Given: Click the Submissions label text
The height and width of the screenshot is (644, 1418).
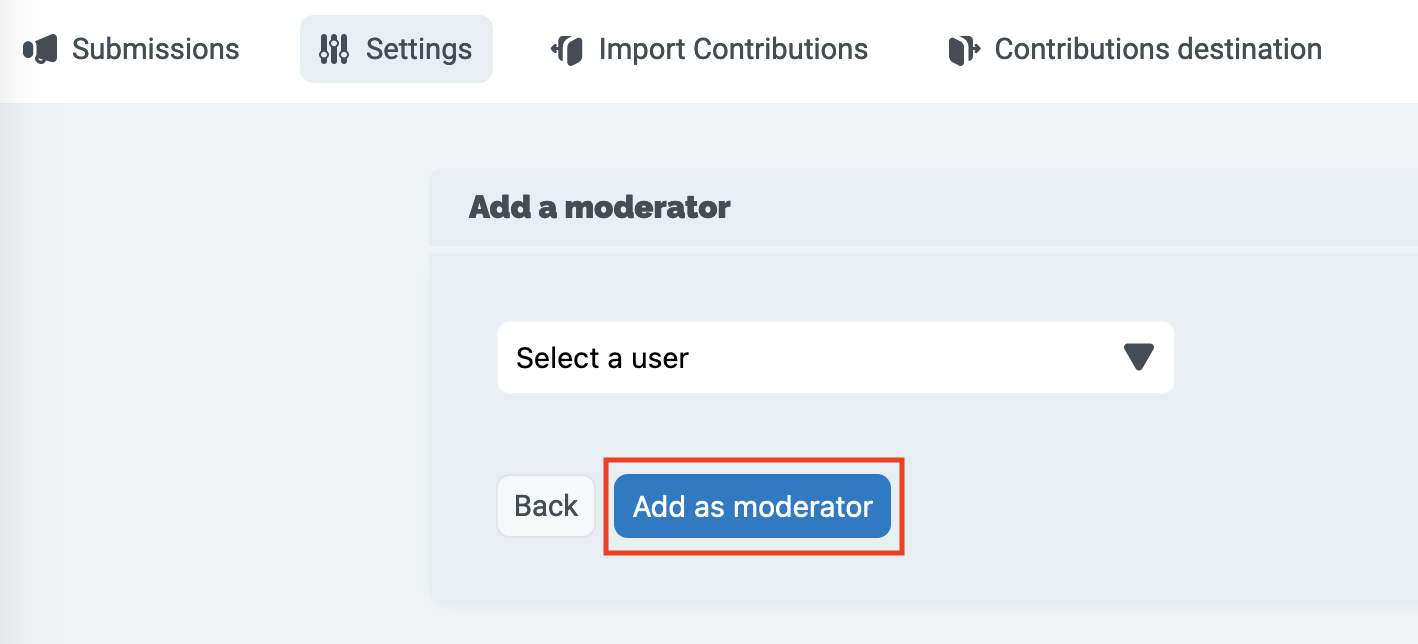Looking at the screenshot, I should 155,49.
